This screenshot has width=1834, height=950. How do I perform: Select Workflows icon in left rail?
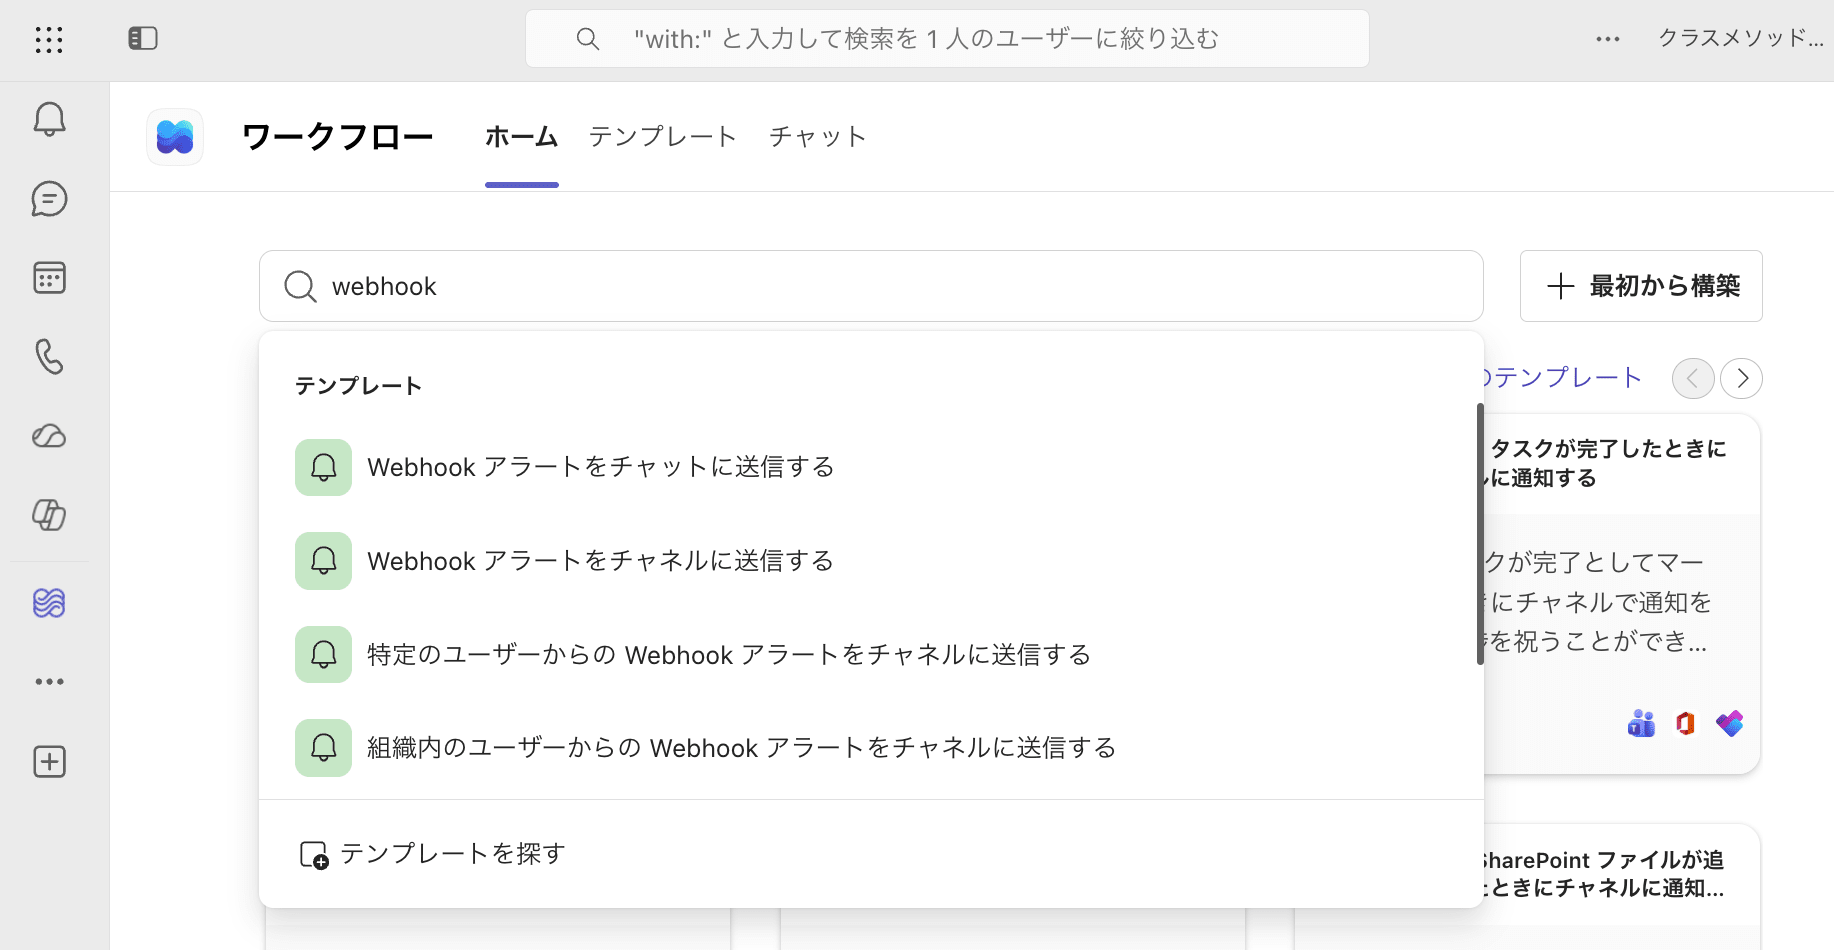[x=49, y=603]
